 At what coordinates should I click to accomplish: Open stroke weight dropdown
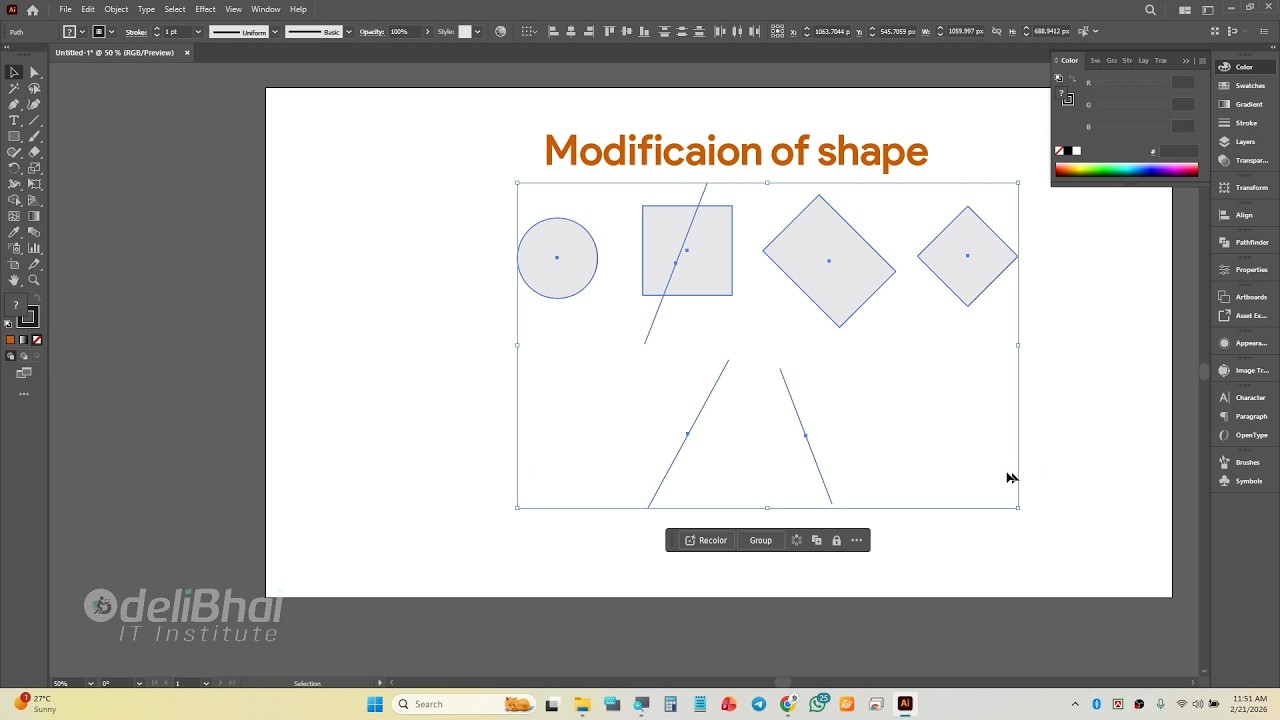(x=198, y=32)
